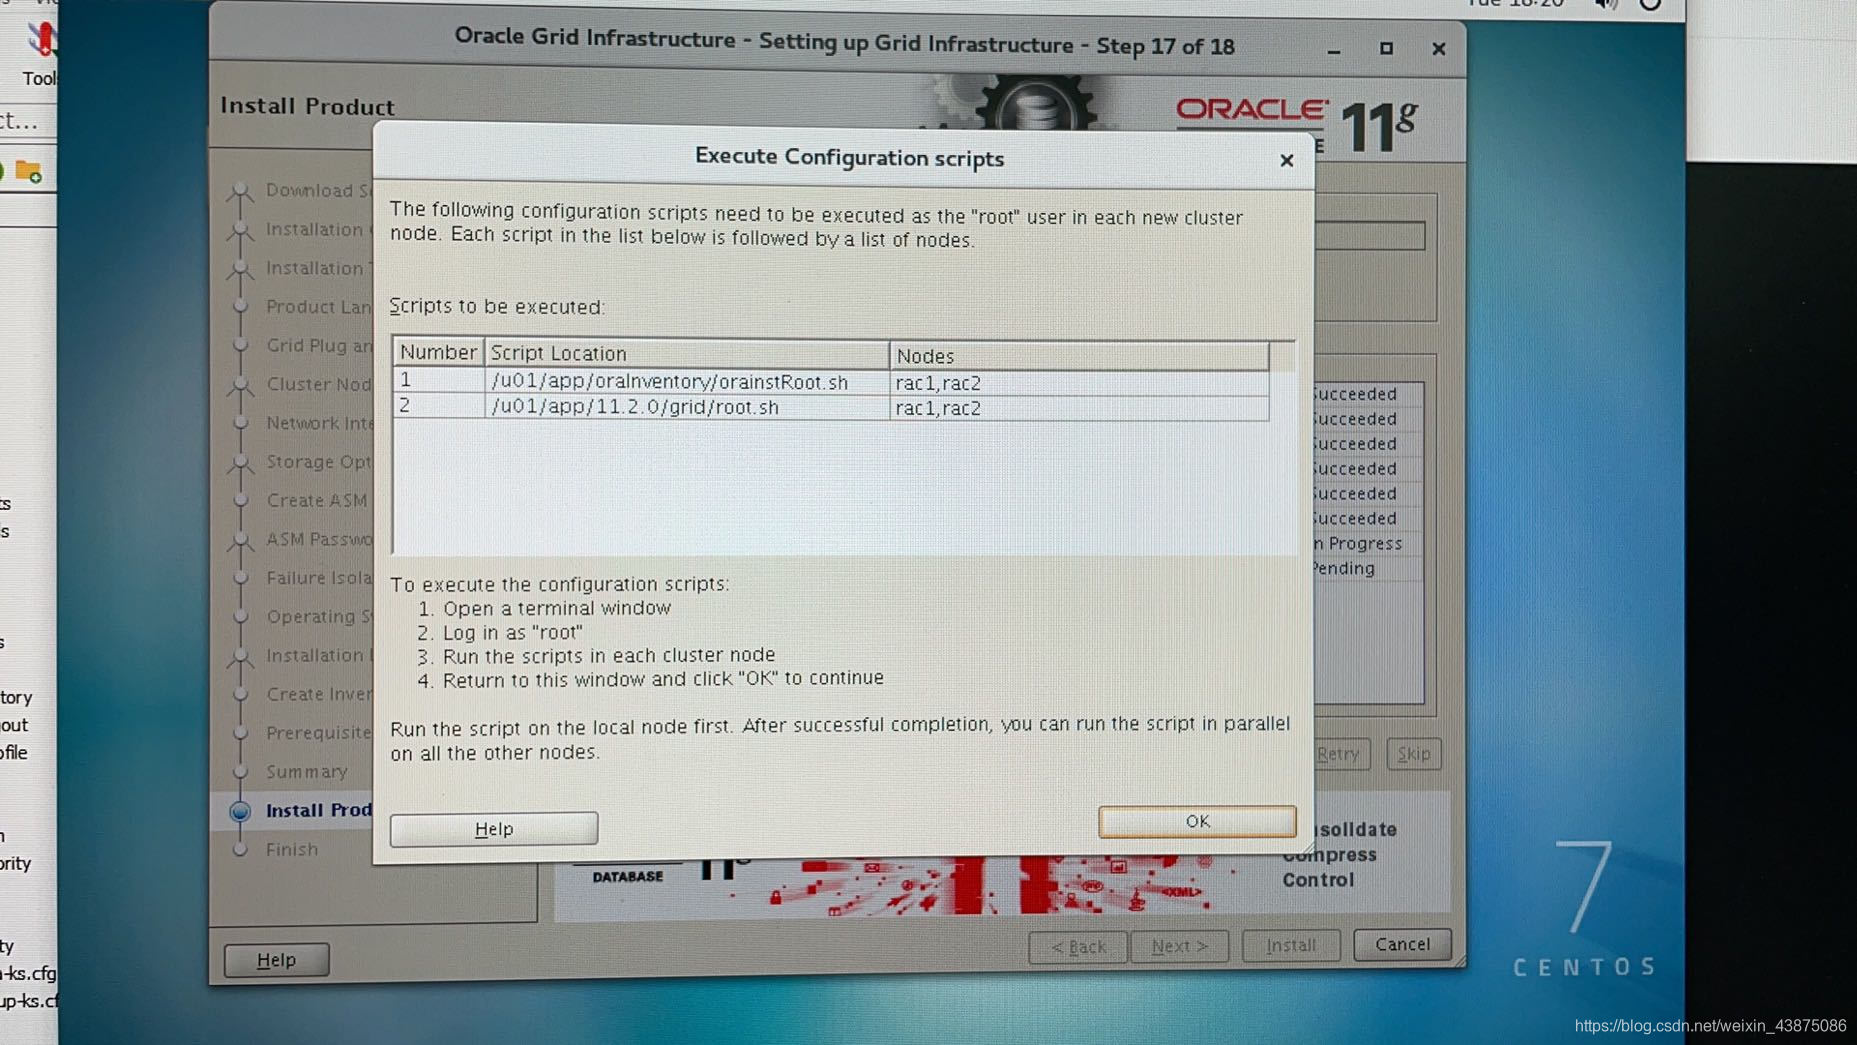Viewport: 1857px width, 1045px height.
Task: Click the volume icon in top bar
Action: [1605, 5]
